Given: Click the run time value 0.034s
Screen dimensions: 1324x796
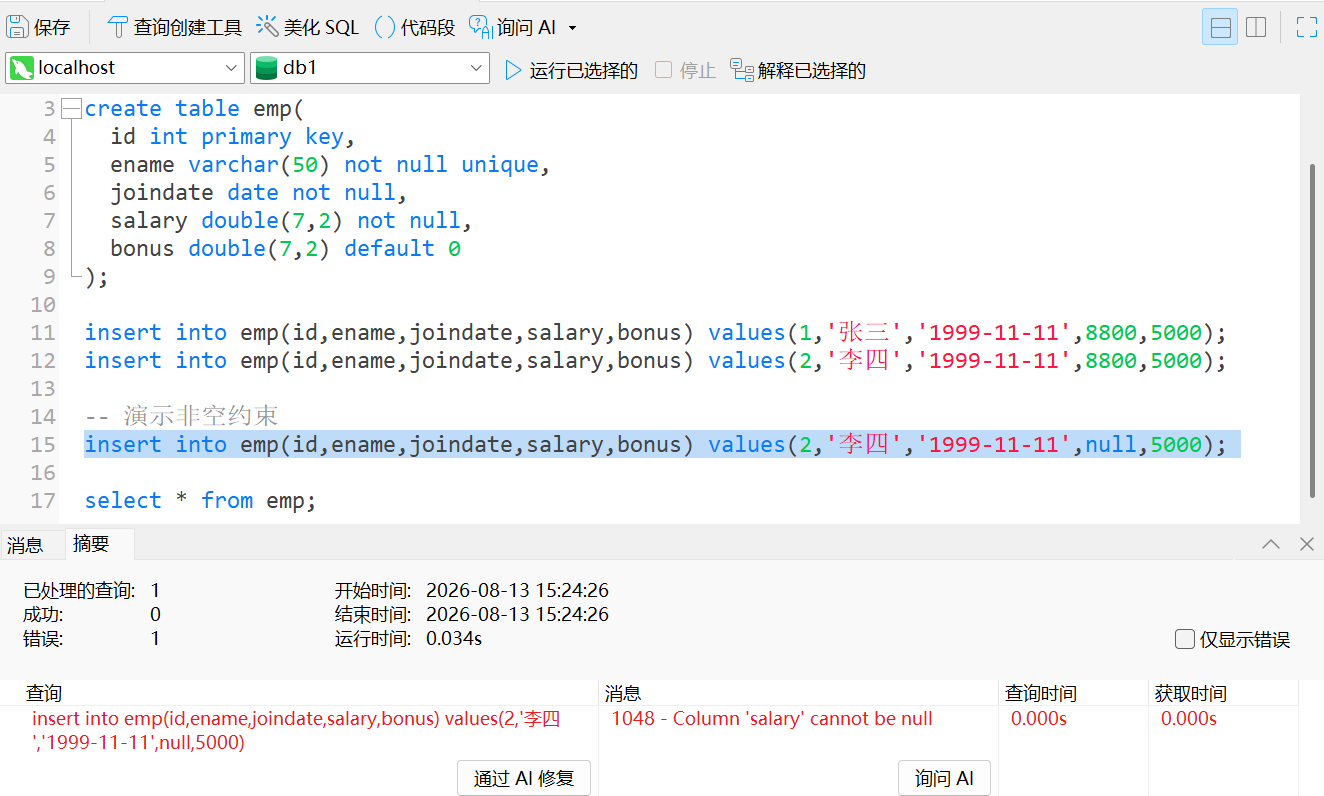Looking at the screenshot, I should [454, 638].
